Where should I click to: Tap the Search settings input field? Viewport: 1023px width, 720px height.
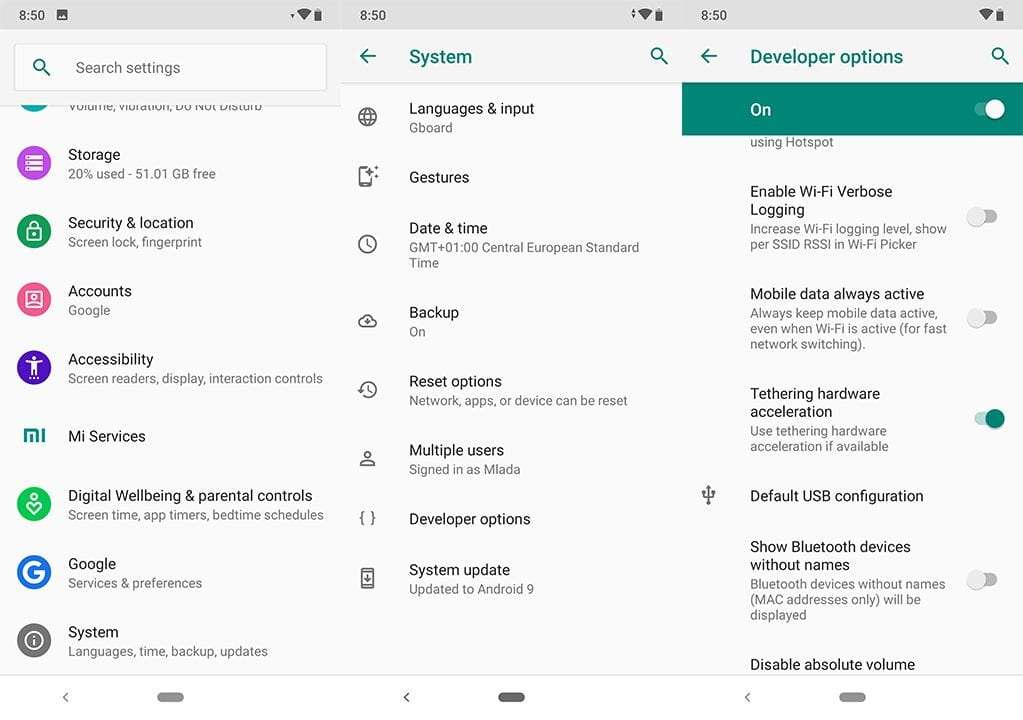pos(168,67)
